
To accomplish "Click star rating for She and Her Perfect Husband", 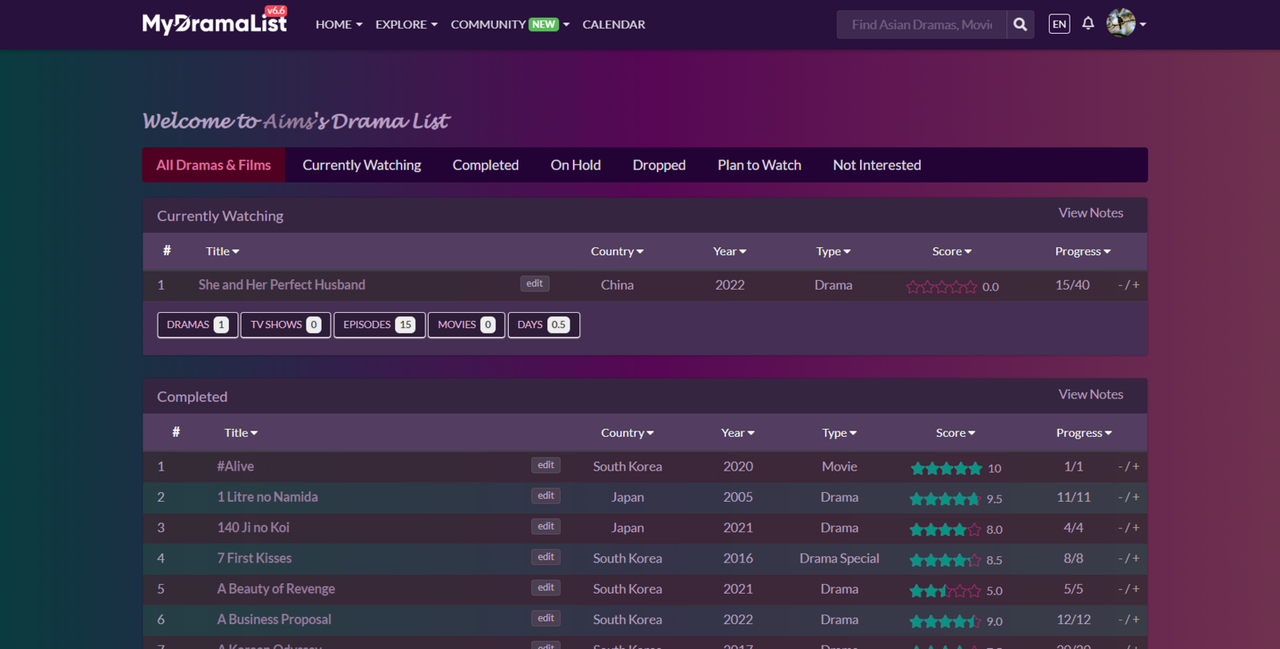I will (942, 286).
